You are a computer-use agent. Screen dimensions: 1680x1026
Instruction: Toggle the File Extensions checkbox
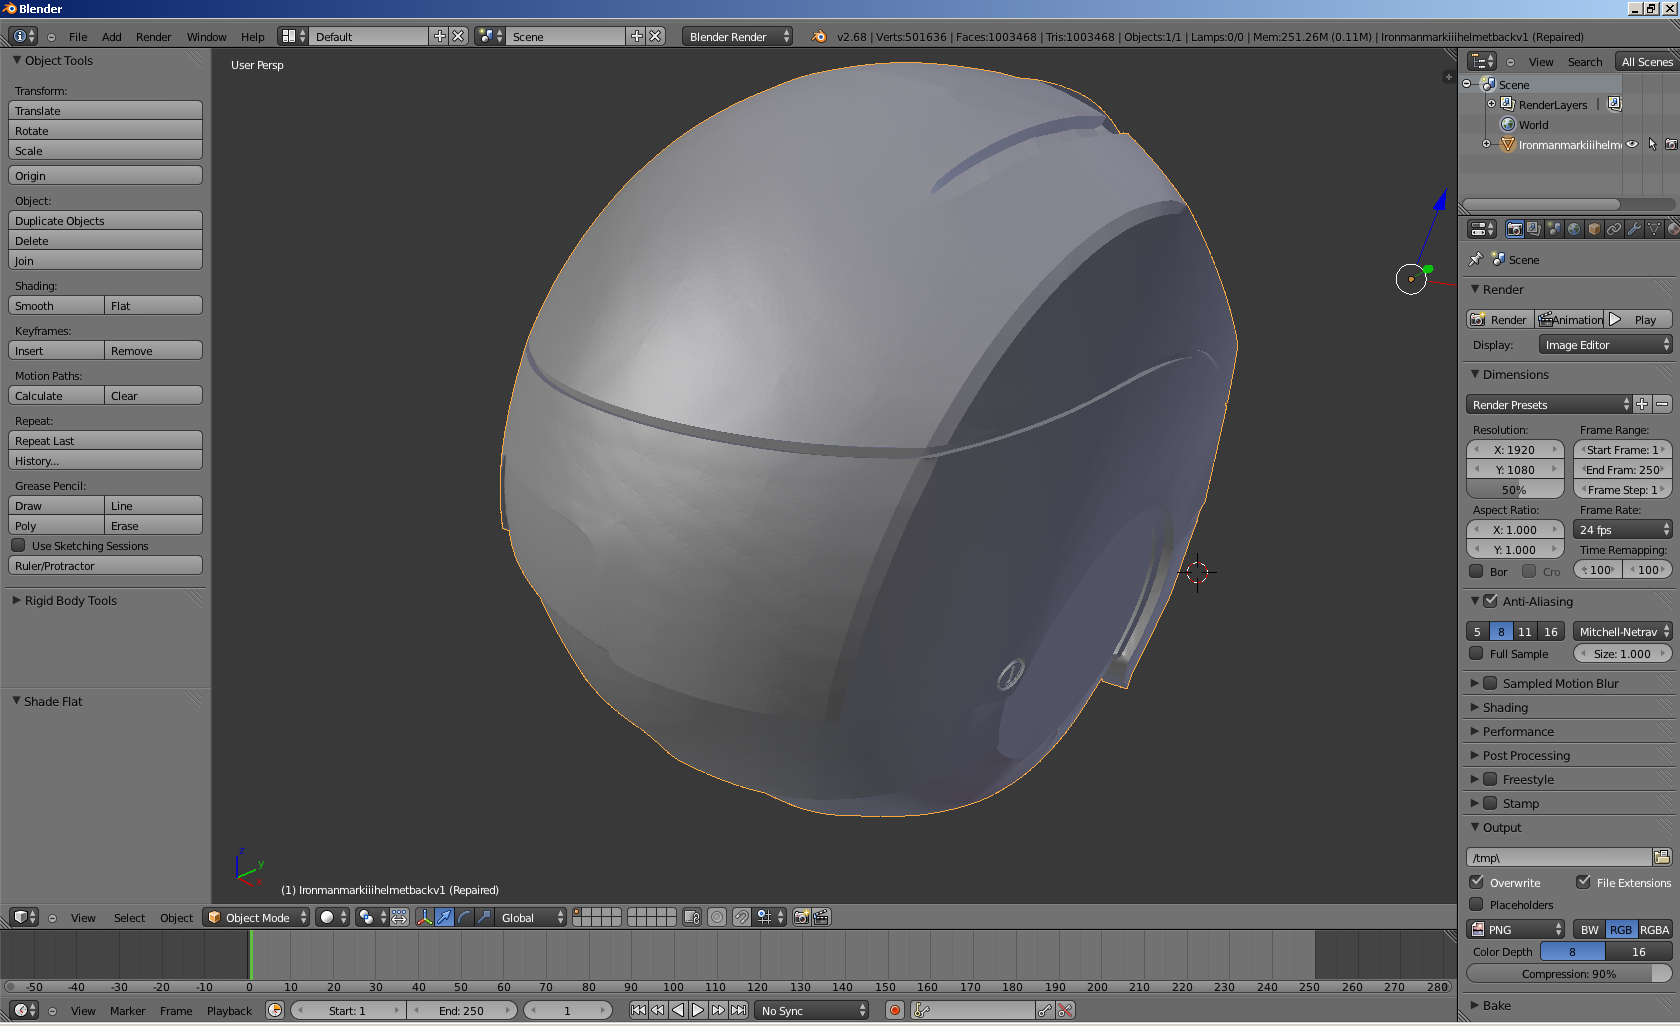(1583, 882)
